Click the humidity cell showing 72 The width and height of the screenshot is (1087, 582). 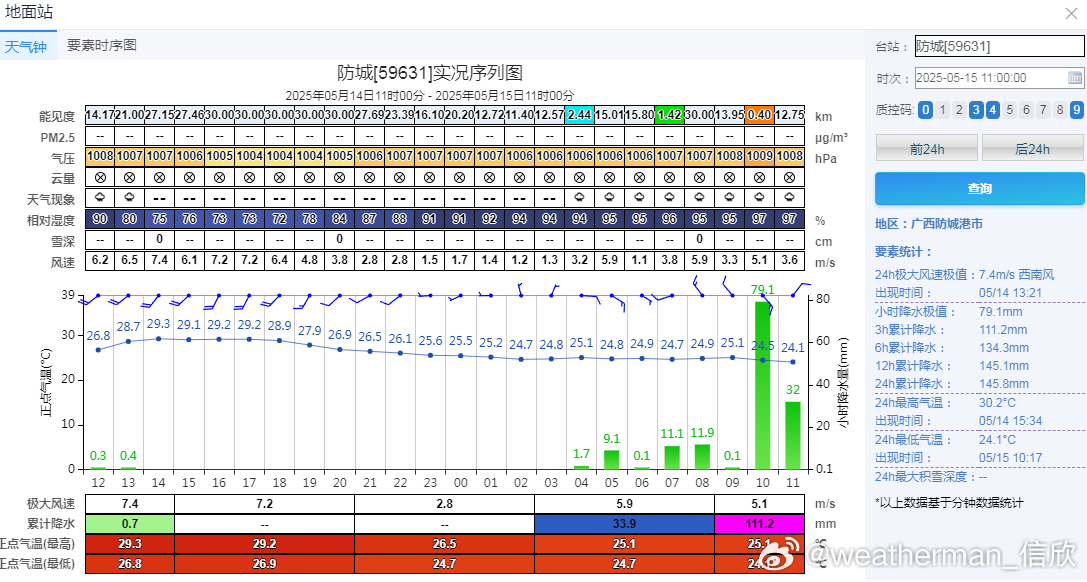coord(279,219)
